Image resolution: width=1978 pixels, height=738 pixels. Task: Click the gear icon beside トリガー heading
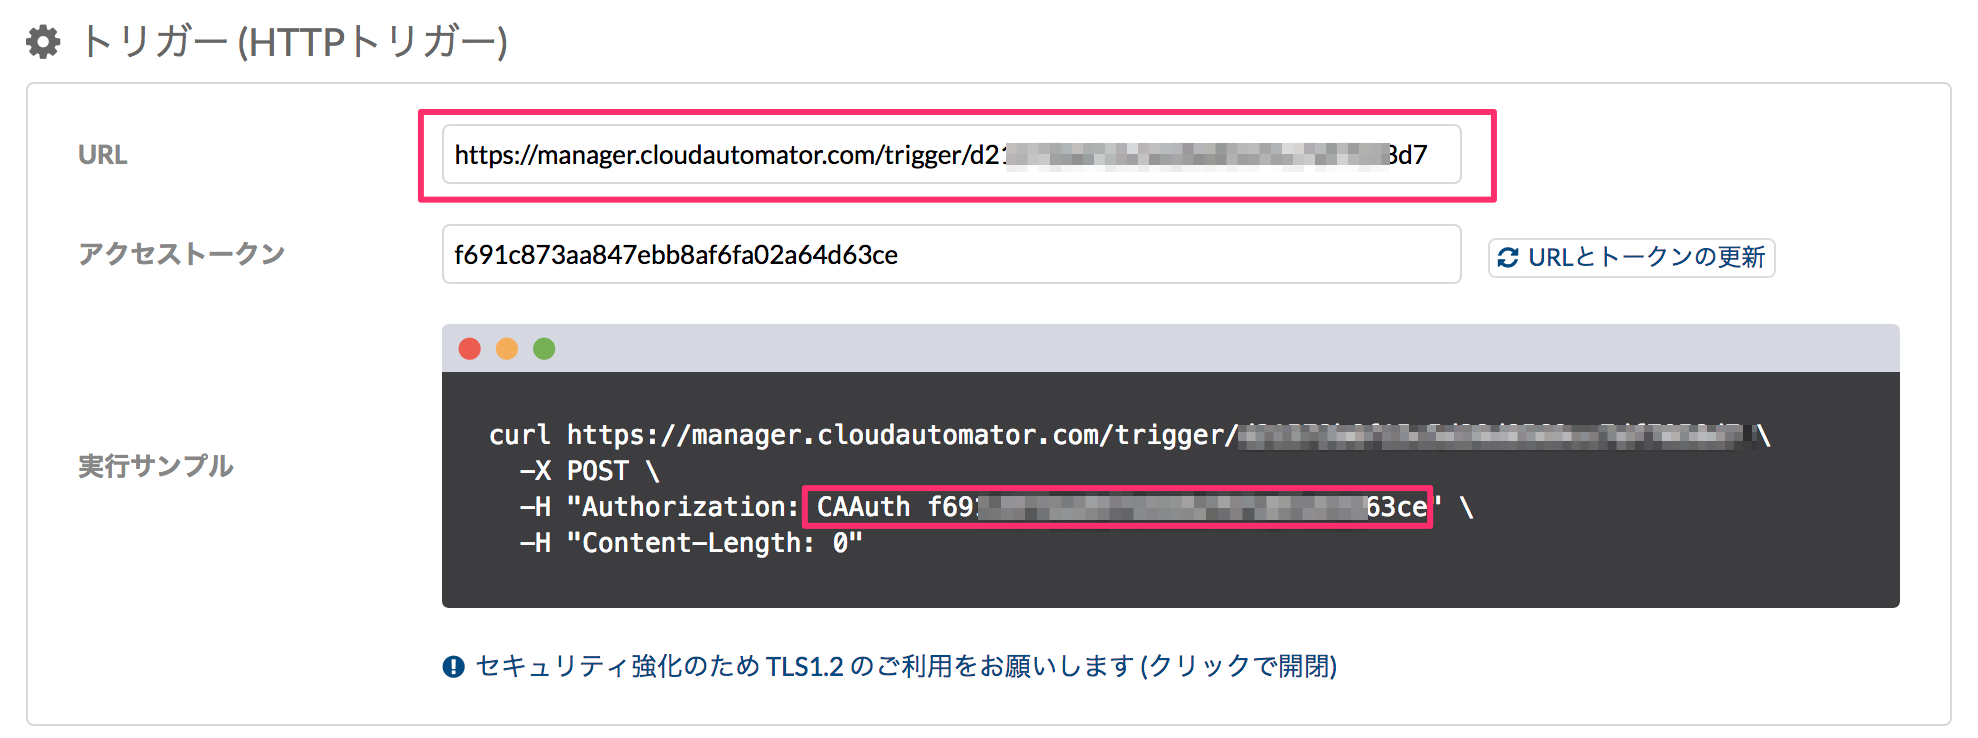[43, 42]
